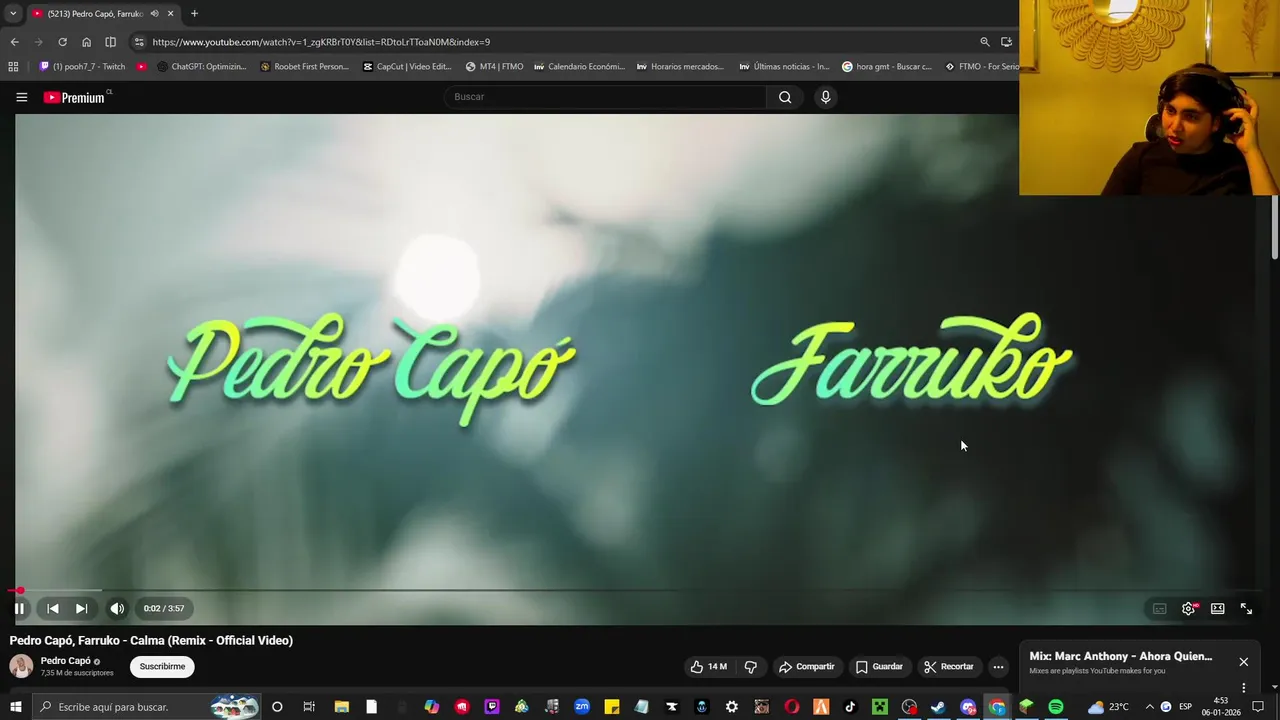
Task: Open the Windows Start menu
Action: click(15, 707)
